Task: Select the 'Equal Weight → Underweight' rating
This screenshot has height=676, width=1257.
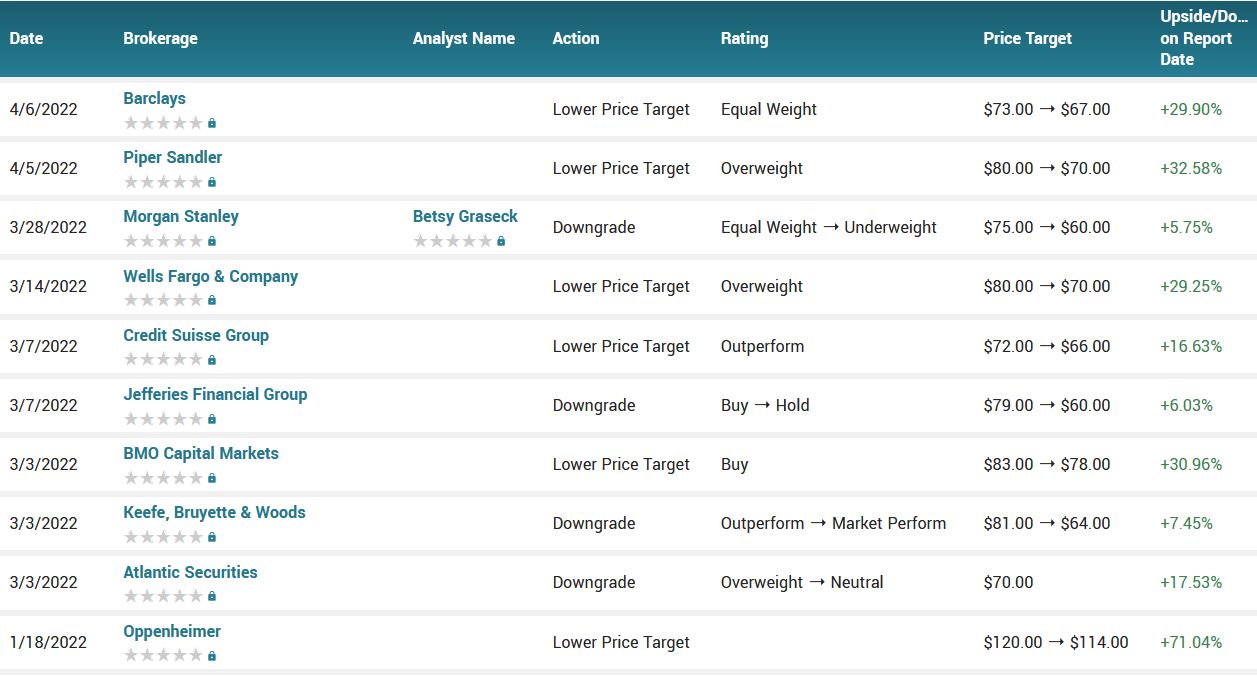Action: coord(829,227)
